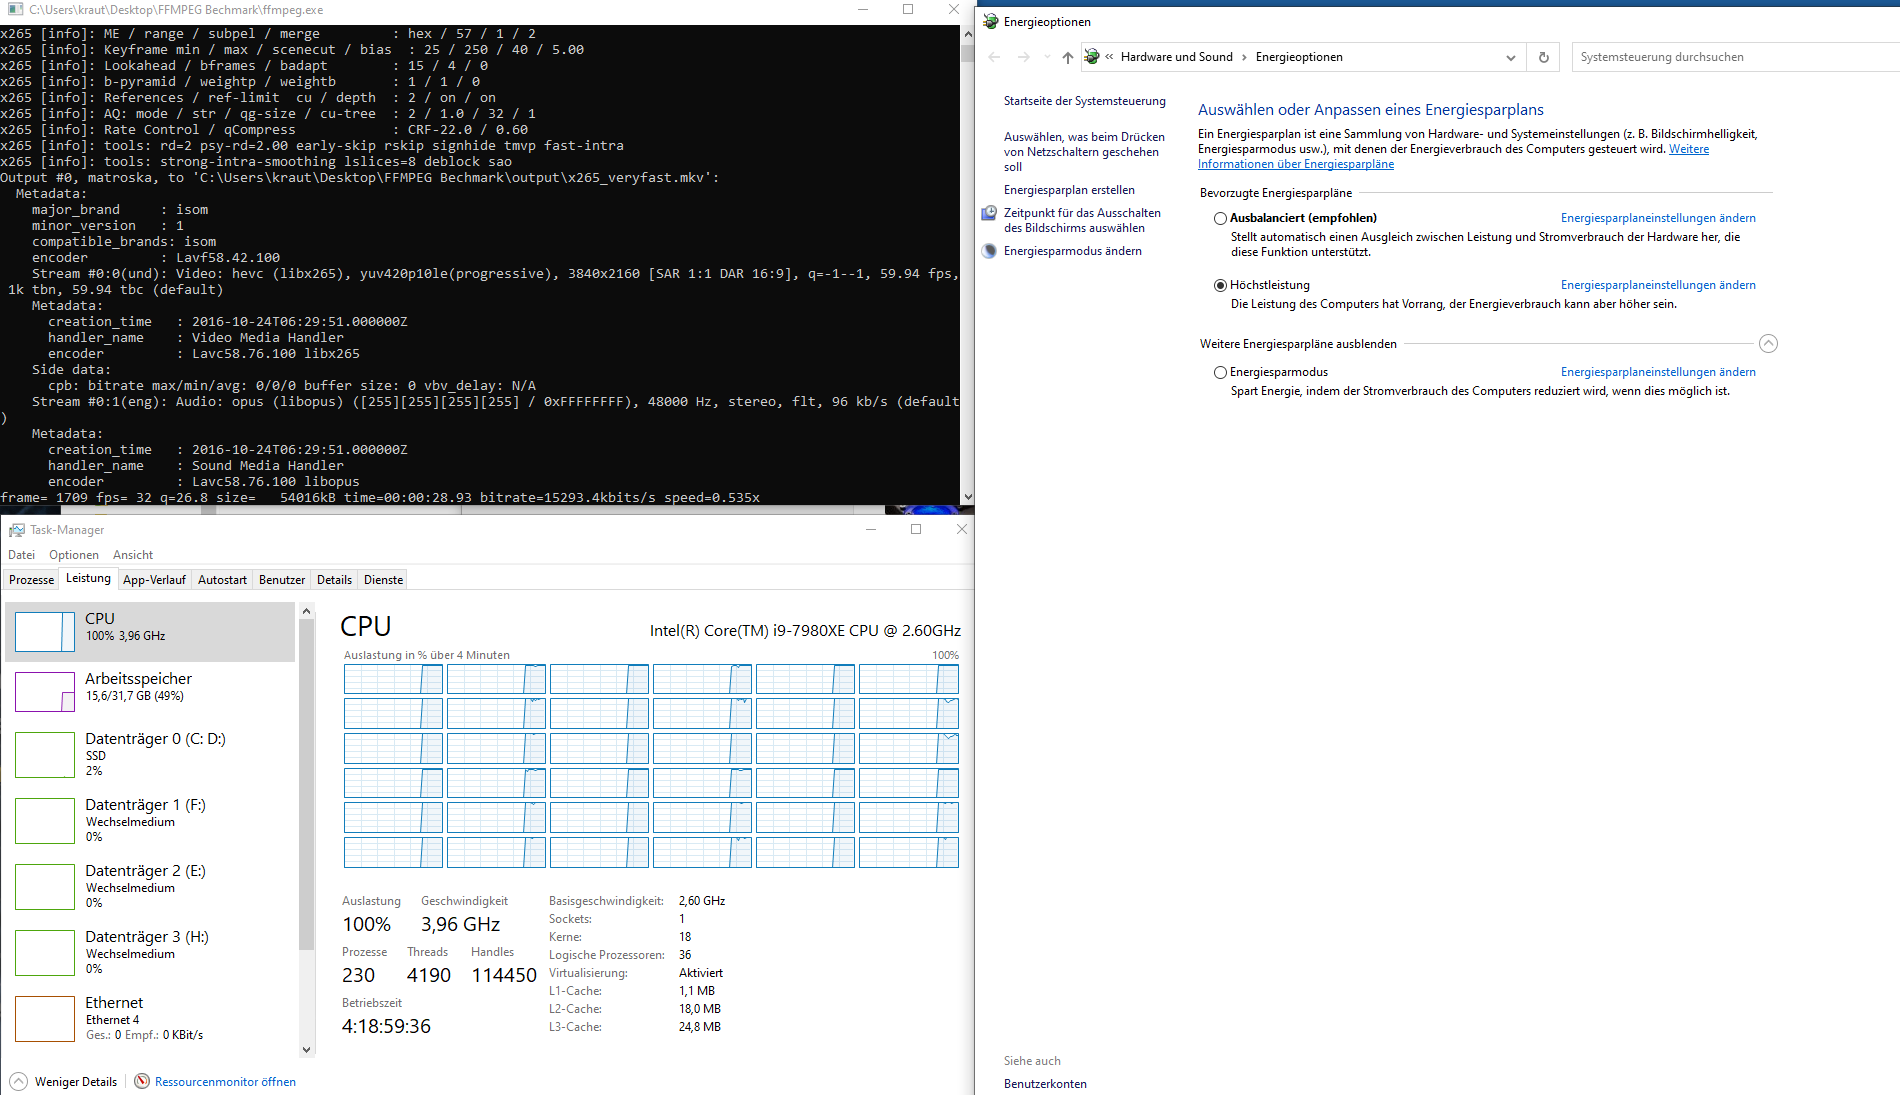Change settings for Höchstleistung plan
This screenshot has height=1095, width=1900.
click(1658, 285)
